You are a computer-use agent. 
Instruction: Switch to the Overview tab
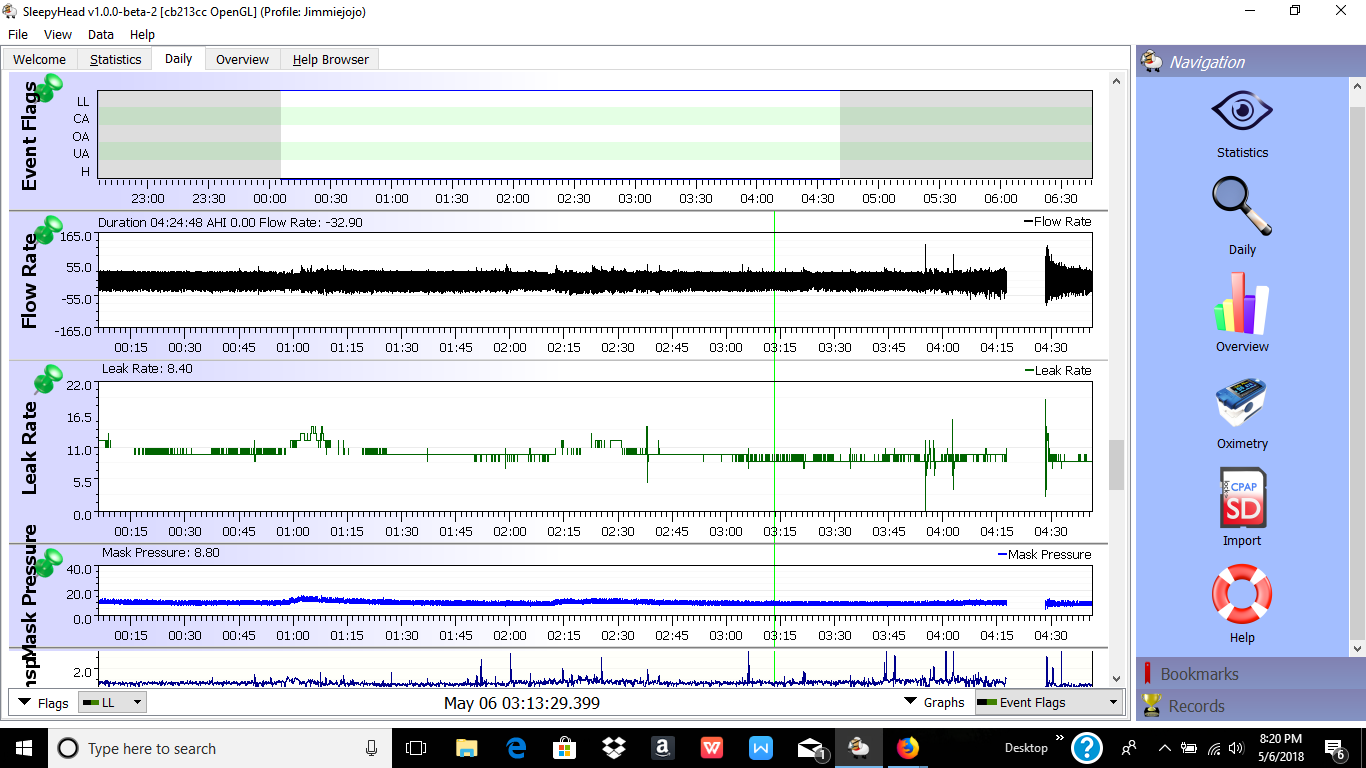(x=243, y=59)
